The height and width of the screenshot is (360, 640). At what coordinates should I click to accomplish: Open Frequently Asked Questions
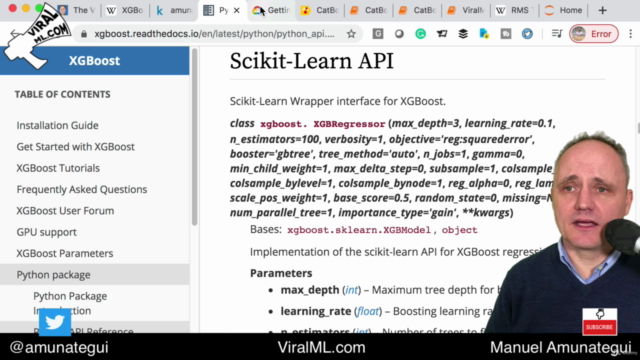[82, 189]
